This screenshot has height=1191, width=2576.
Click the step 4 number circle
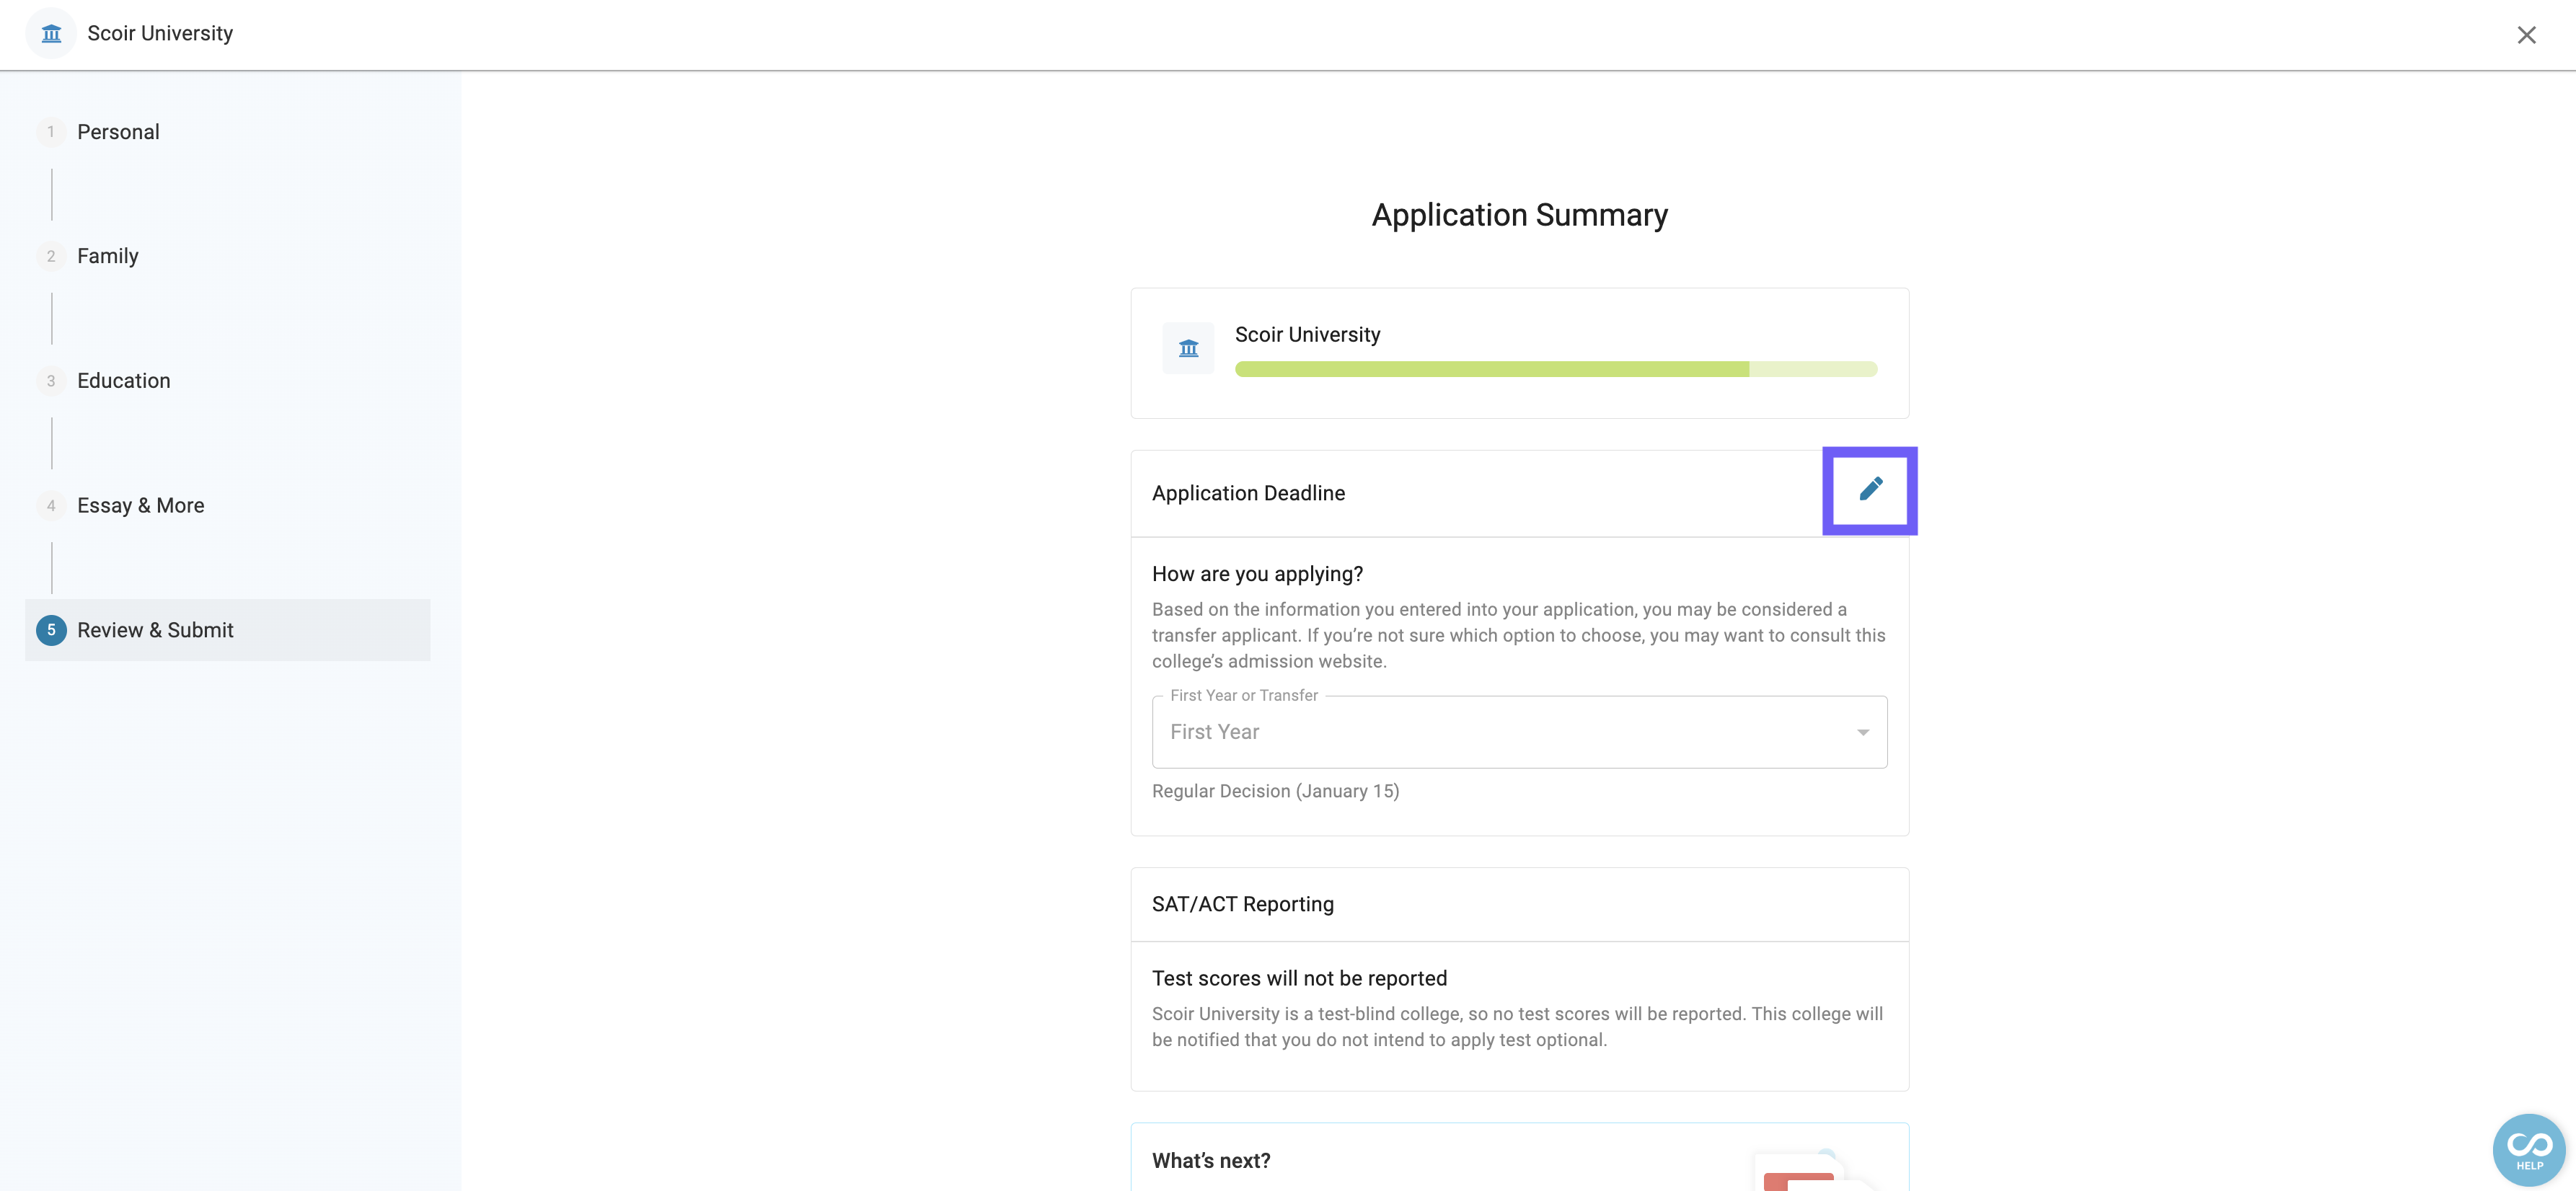51,506
